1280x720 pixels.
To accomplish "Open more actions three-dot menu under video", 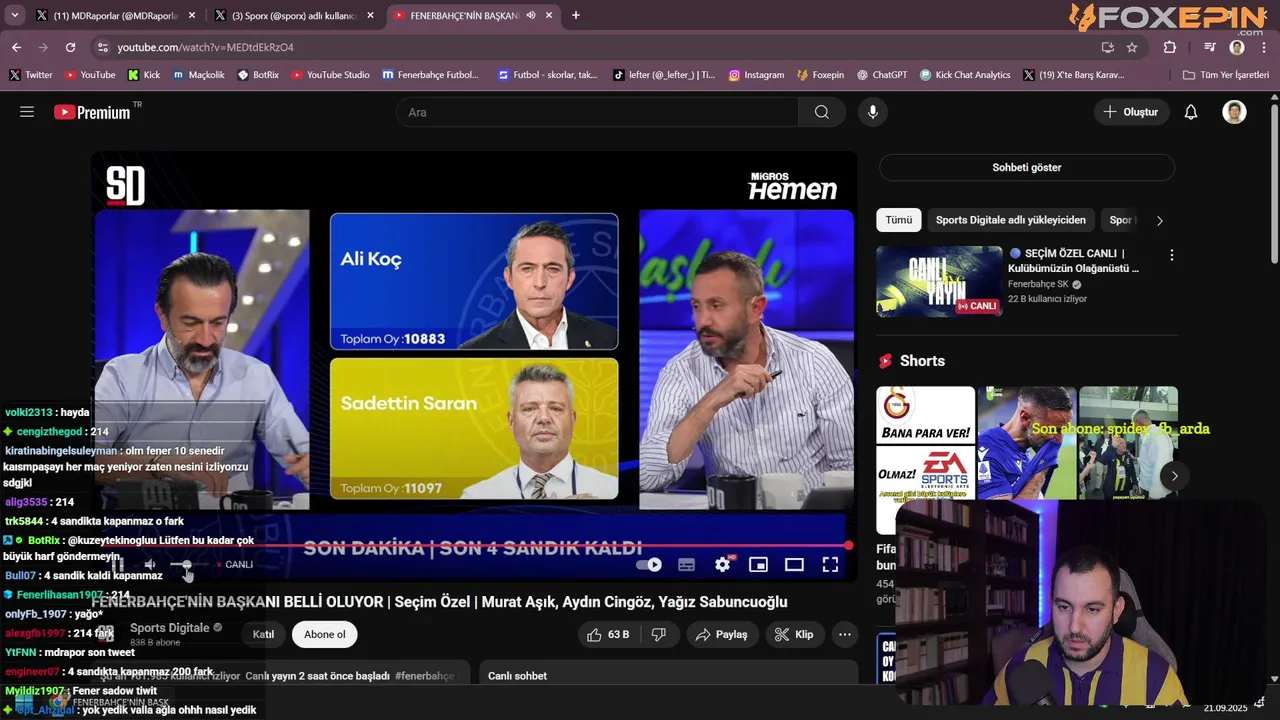I will tap(845, 634).
